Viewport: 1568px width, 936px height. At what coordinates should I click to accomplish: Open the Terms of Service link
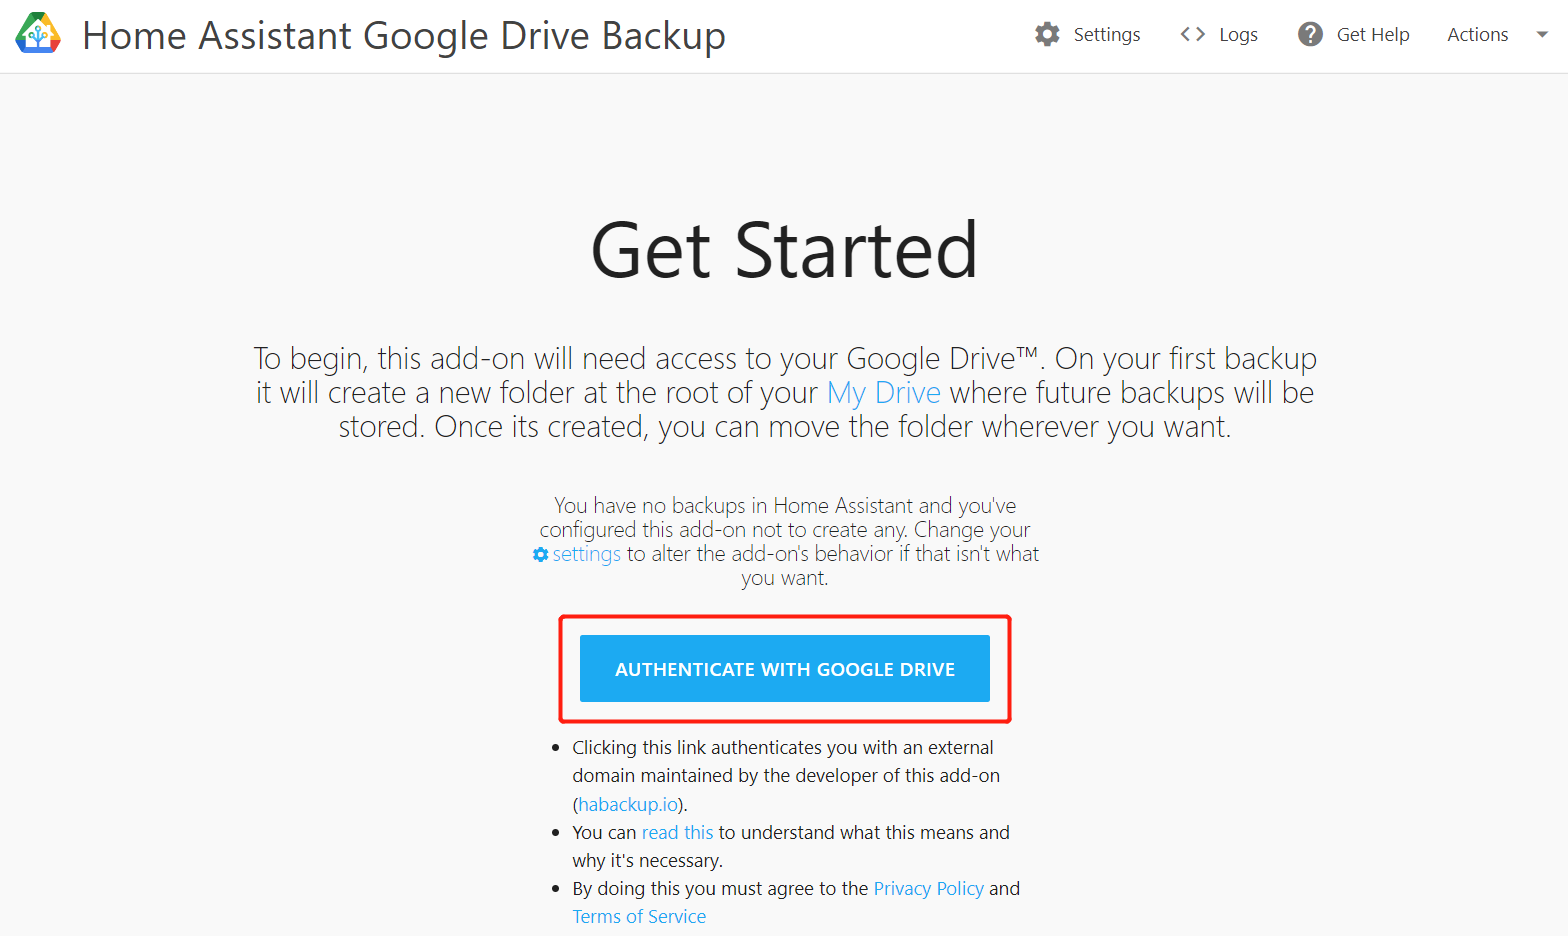click(x=639, y=916)
